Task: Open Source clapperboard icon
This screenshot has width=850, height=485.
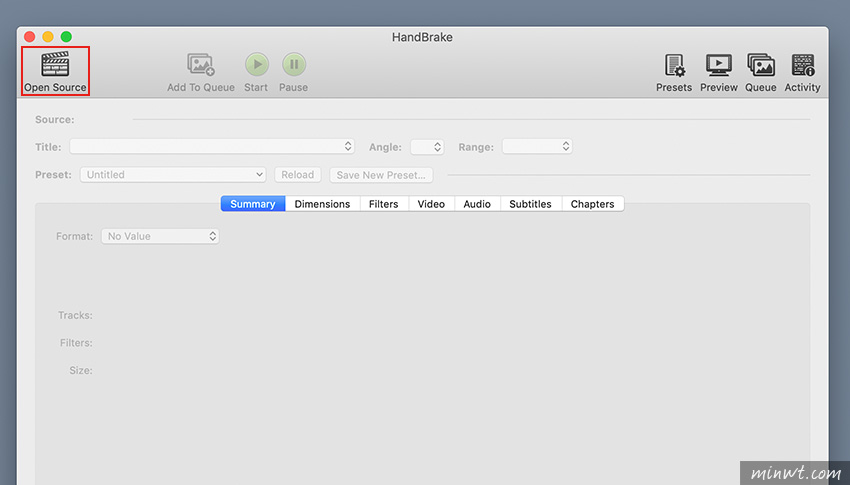Action: click(55, 64)
